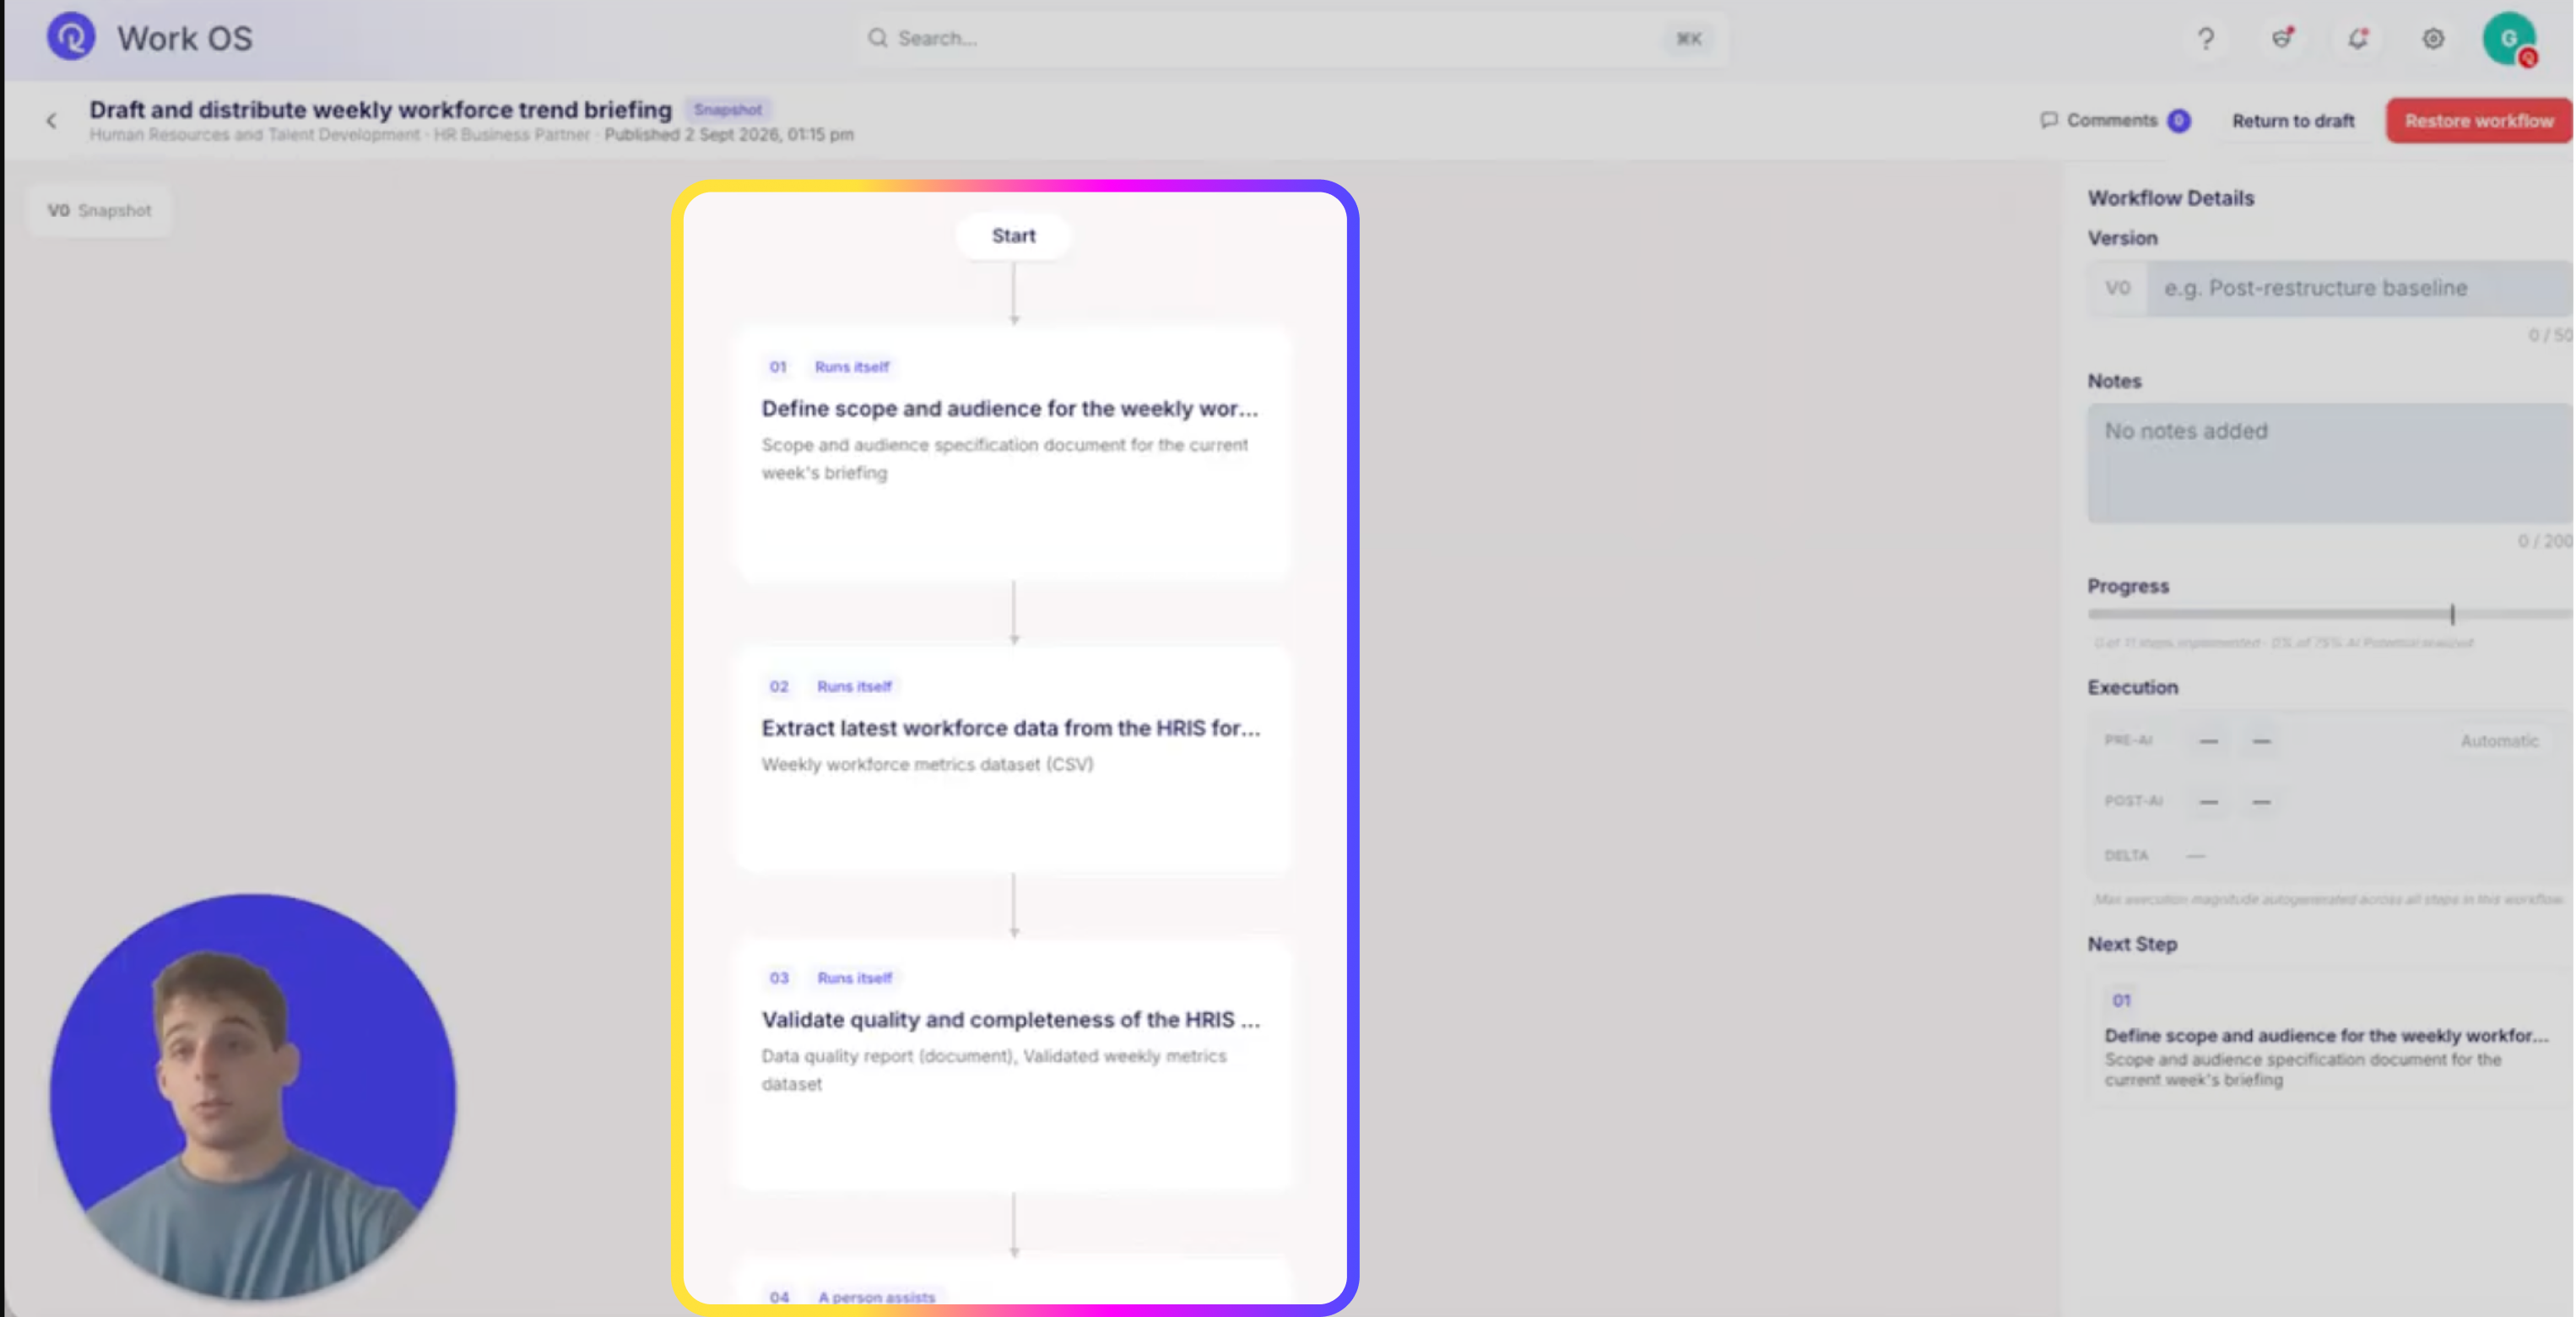
Task: Click the Runs itself tag on step 02
Action: tap(855, 686)
